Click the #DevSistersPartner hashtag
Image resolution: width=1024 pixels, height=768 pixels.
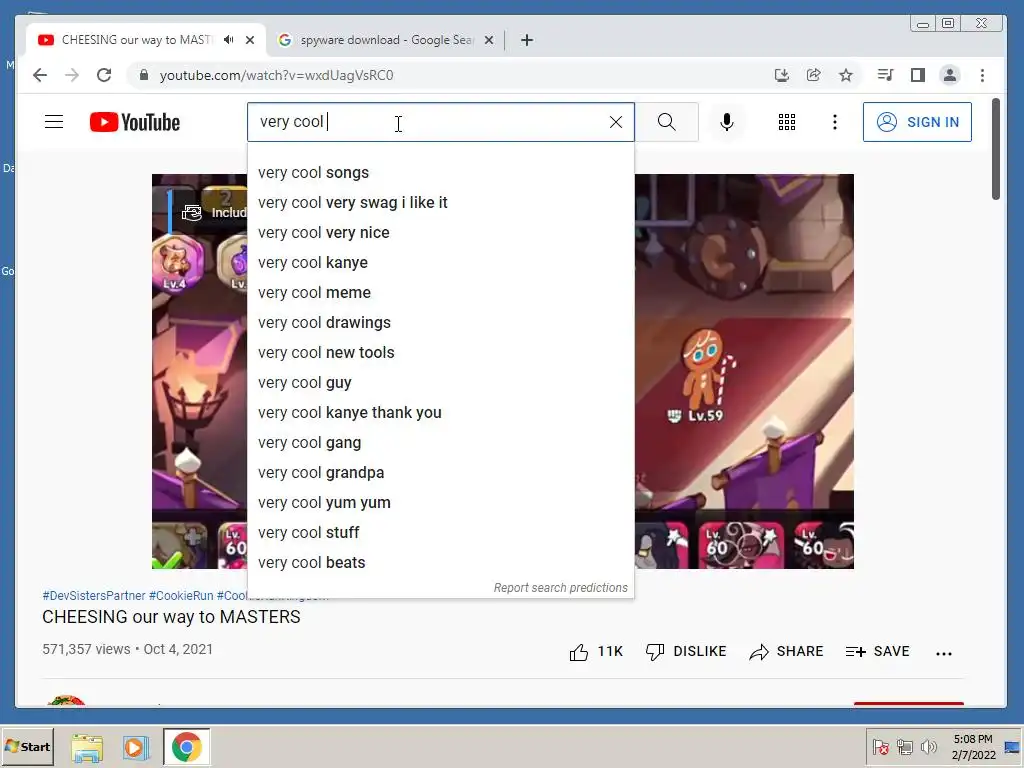[93, 596]
